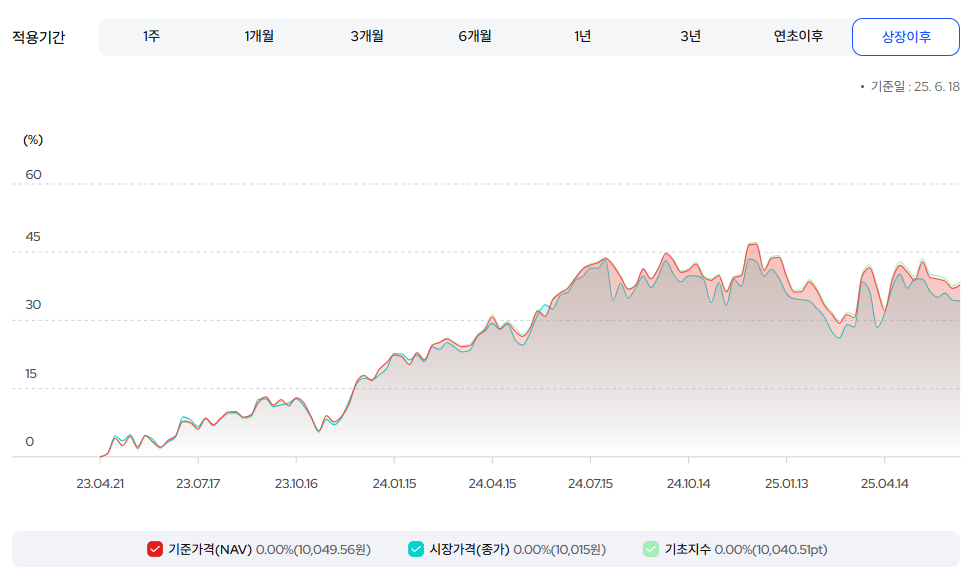Click the 시장가격(종가) legend label

click(469, 550)
